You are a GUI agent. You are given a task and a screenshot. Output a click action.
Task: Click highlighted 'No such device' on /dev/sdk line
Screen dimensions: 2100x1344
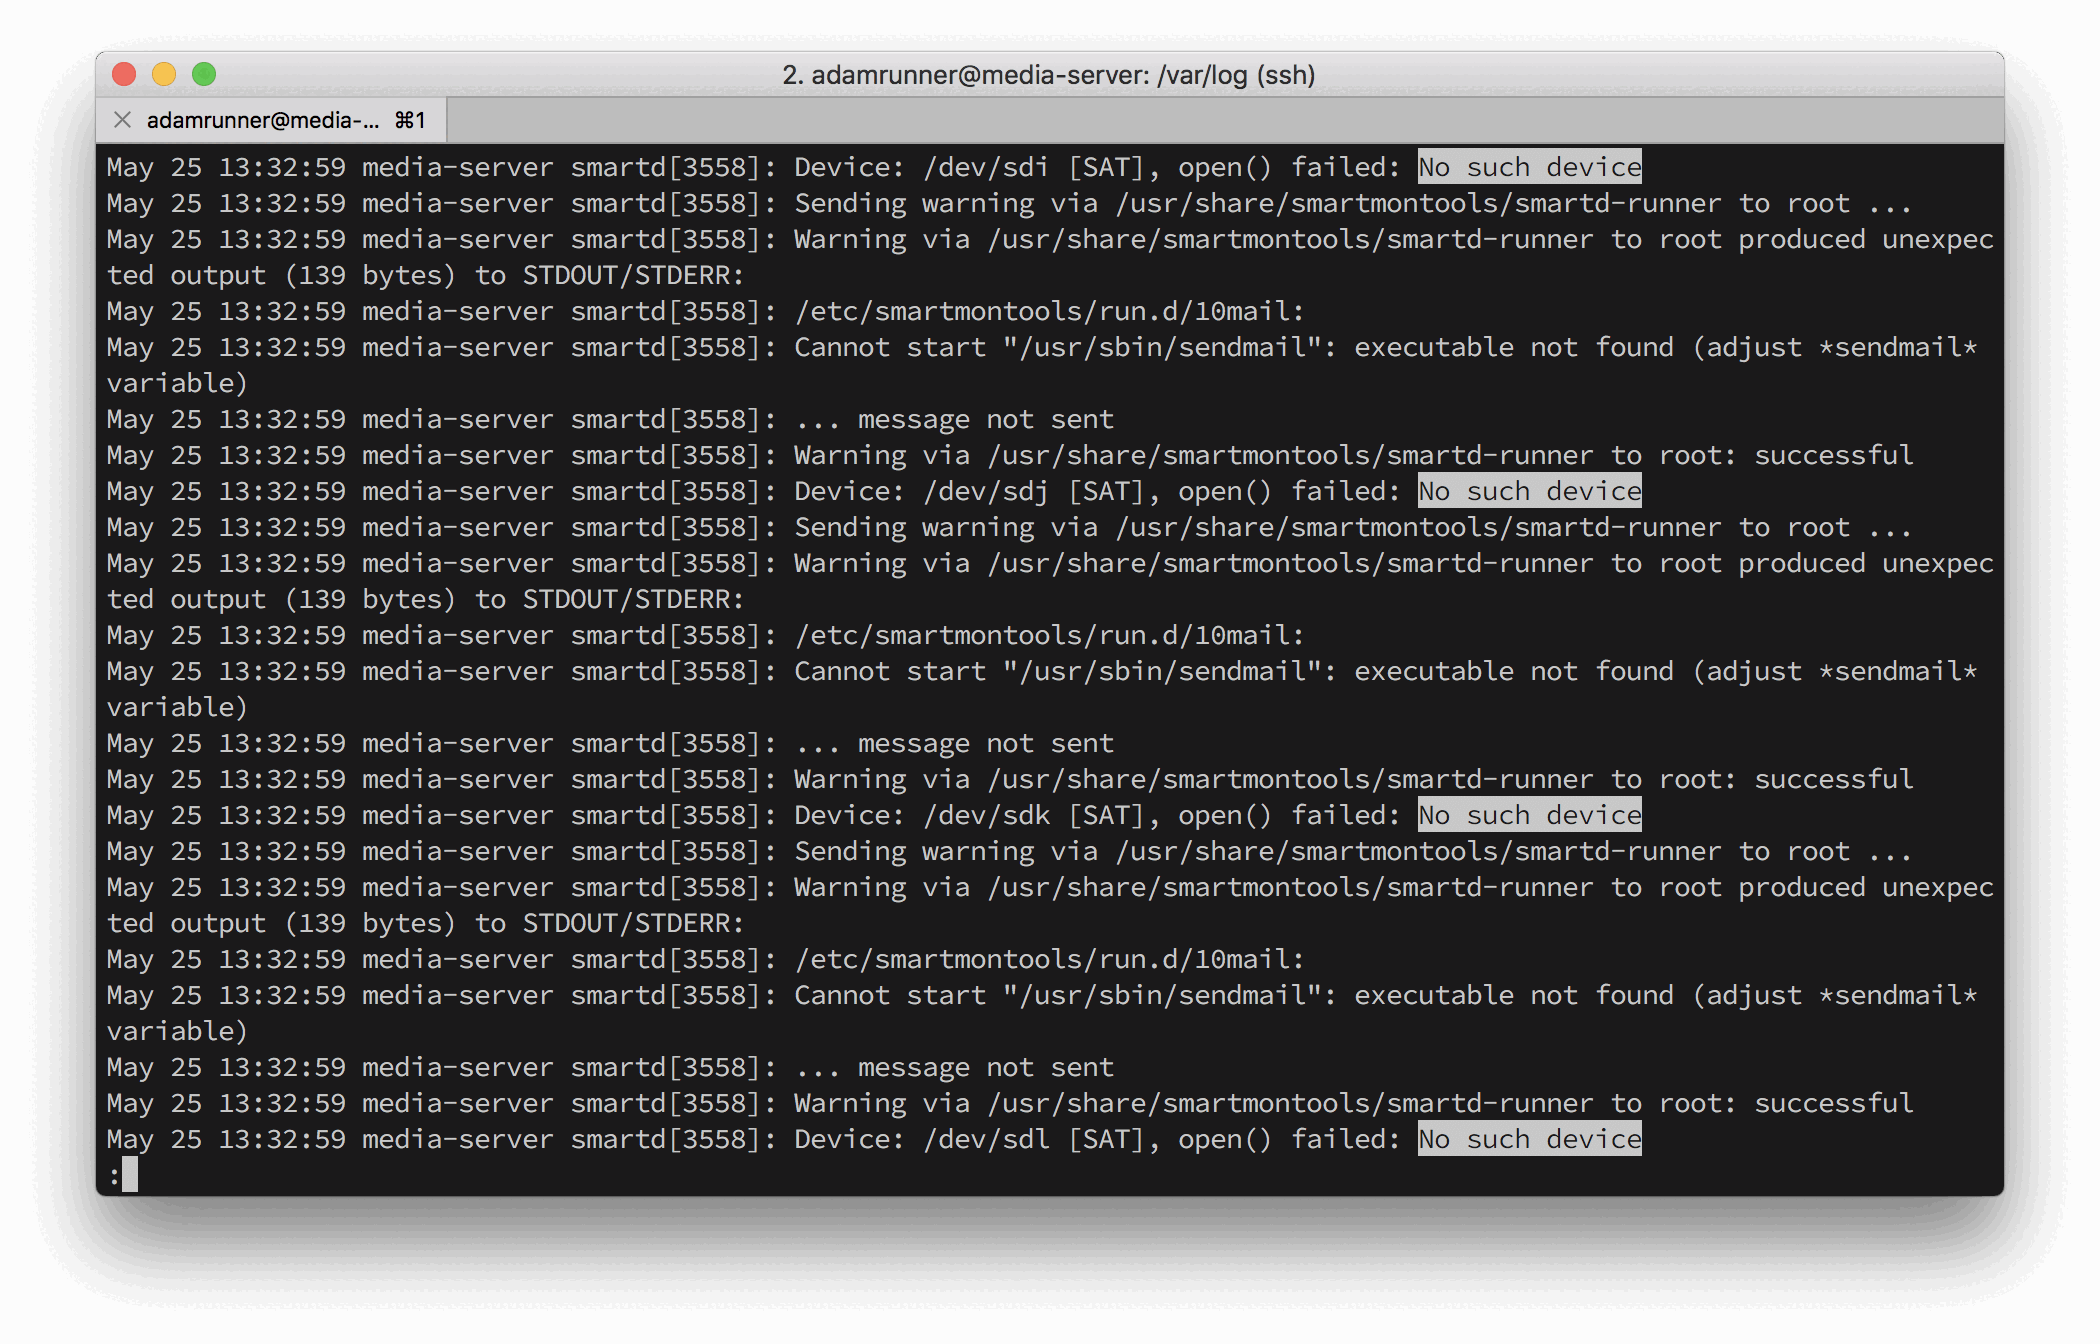point(1530,815)
